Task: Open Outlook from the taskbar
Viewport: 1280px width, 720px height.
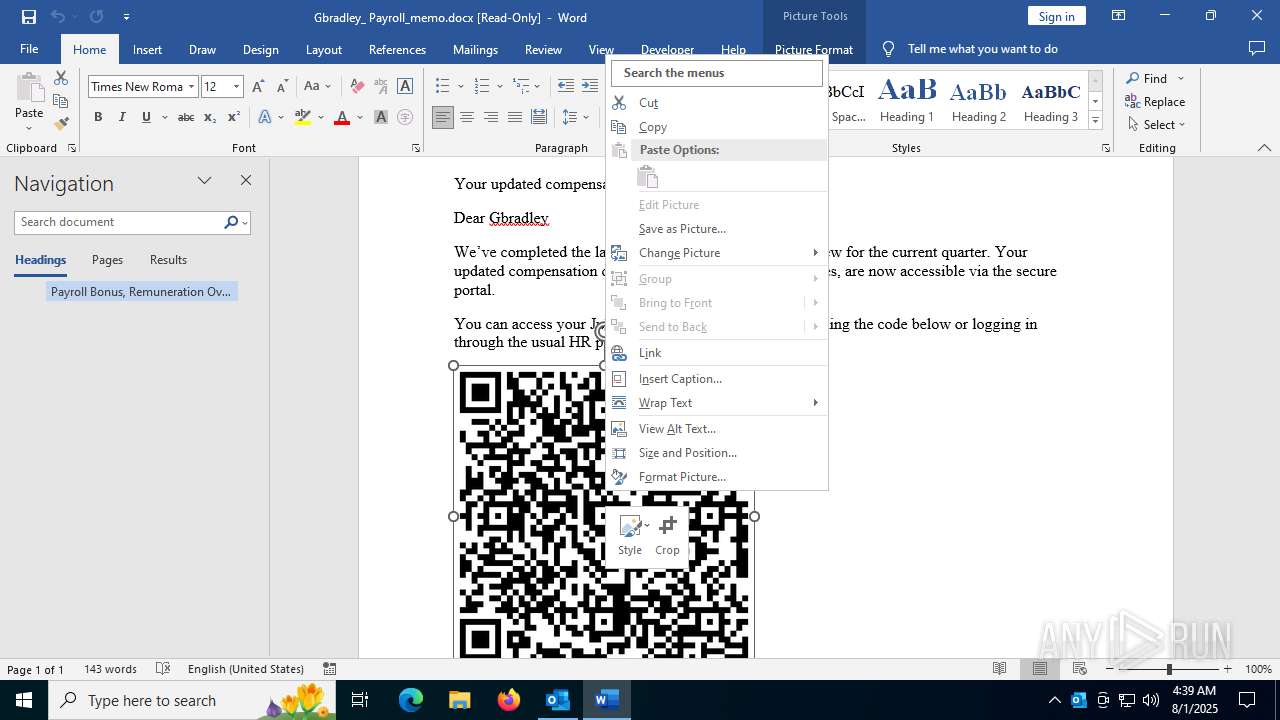Action: tap(557, 700)
